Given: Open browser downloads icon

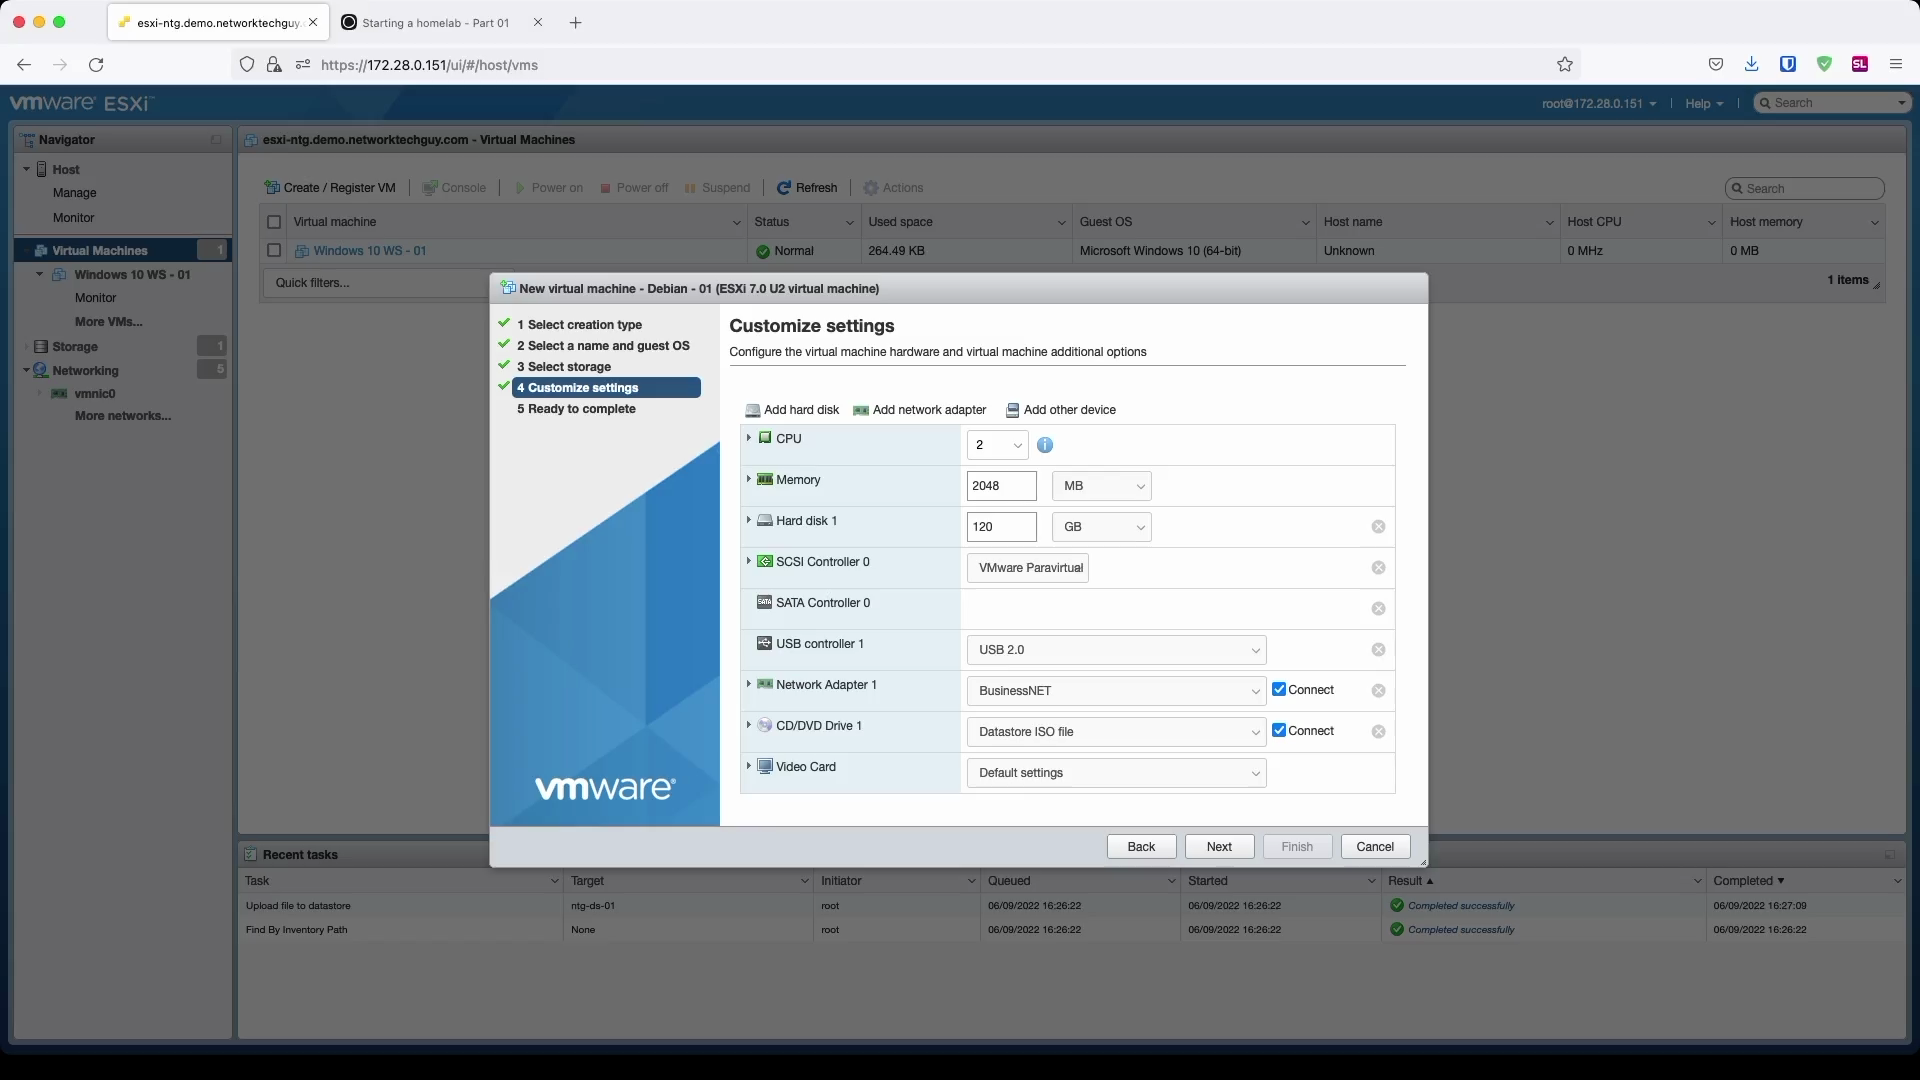Looking at the screenshot, I should click(x=1751, y=65).
